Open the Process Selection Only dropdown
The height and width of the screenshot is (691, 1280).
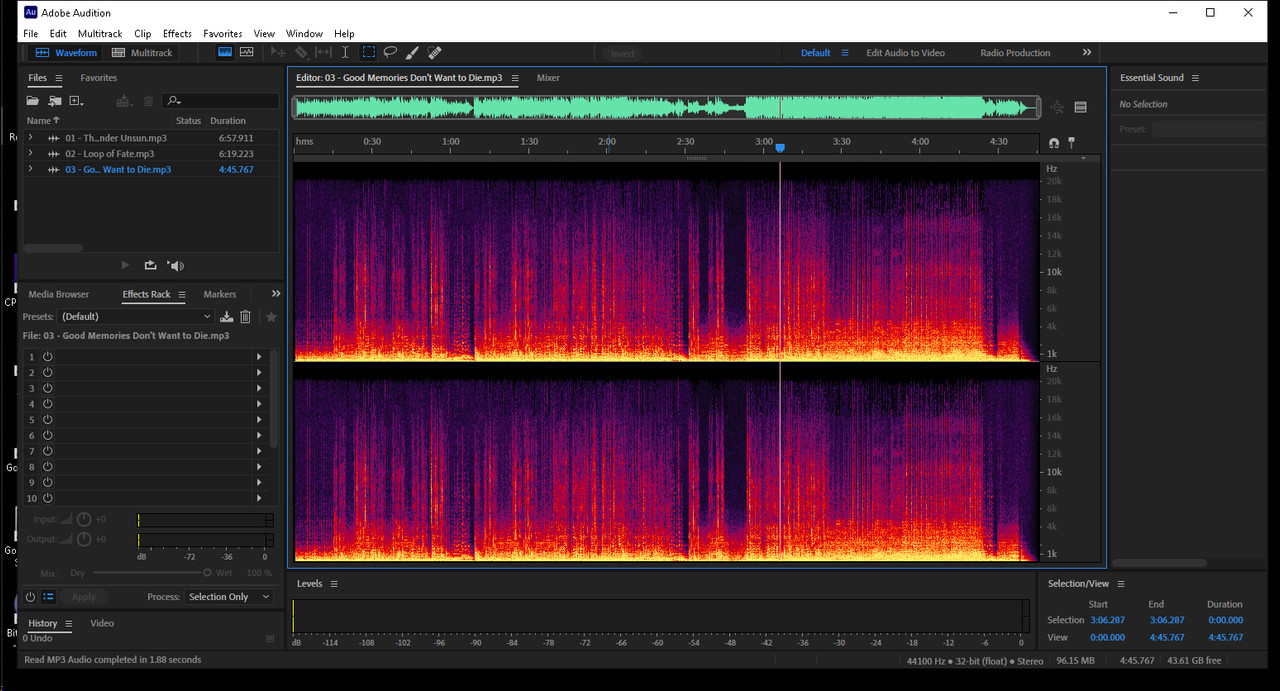(229, 597)
